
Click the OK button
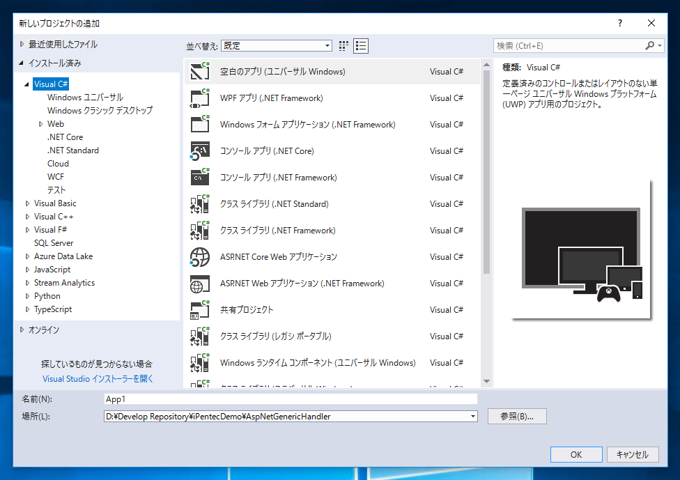[576, 454]
